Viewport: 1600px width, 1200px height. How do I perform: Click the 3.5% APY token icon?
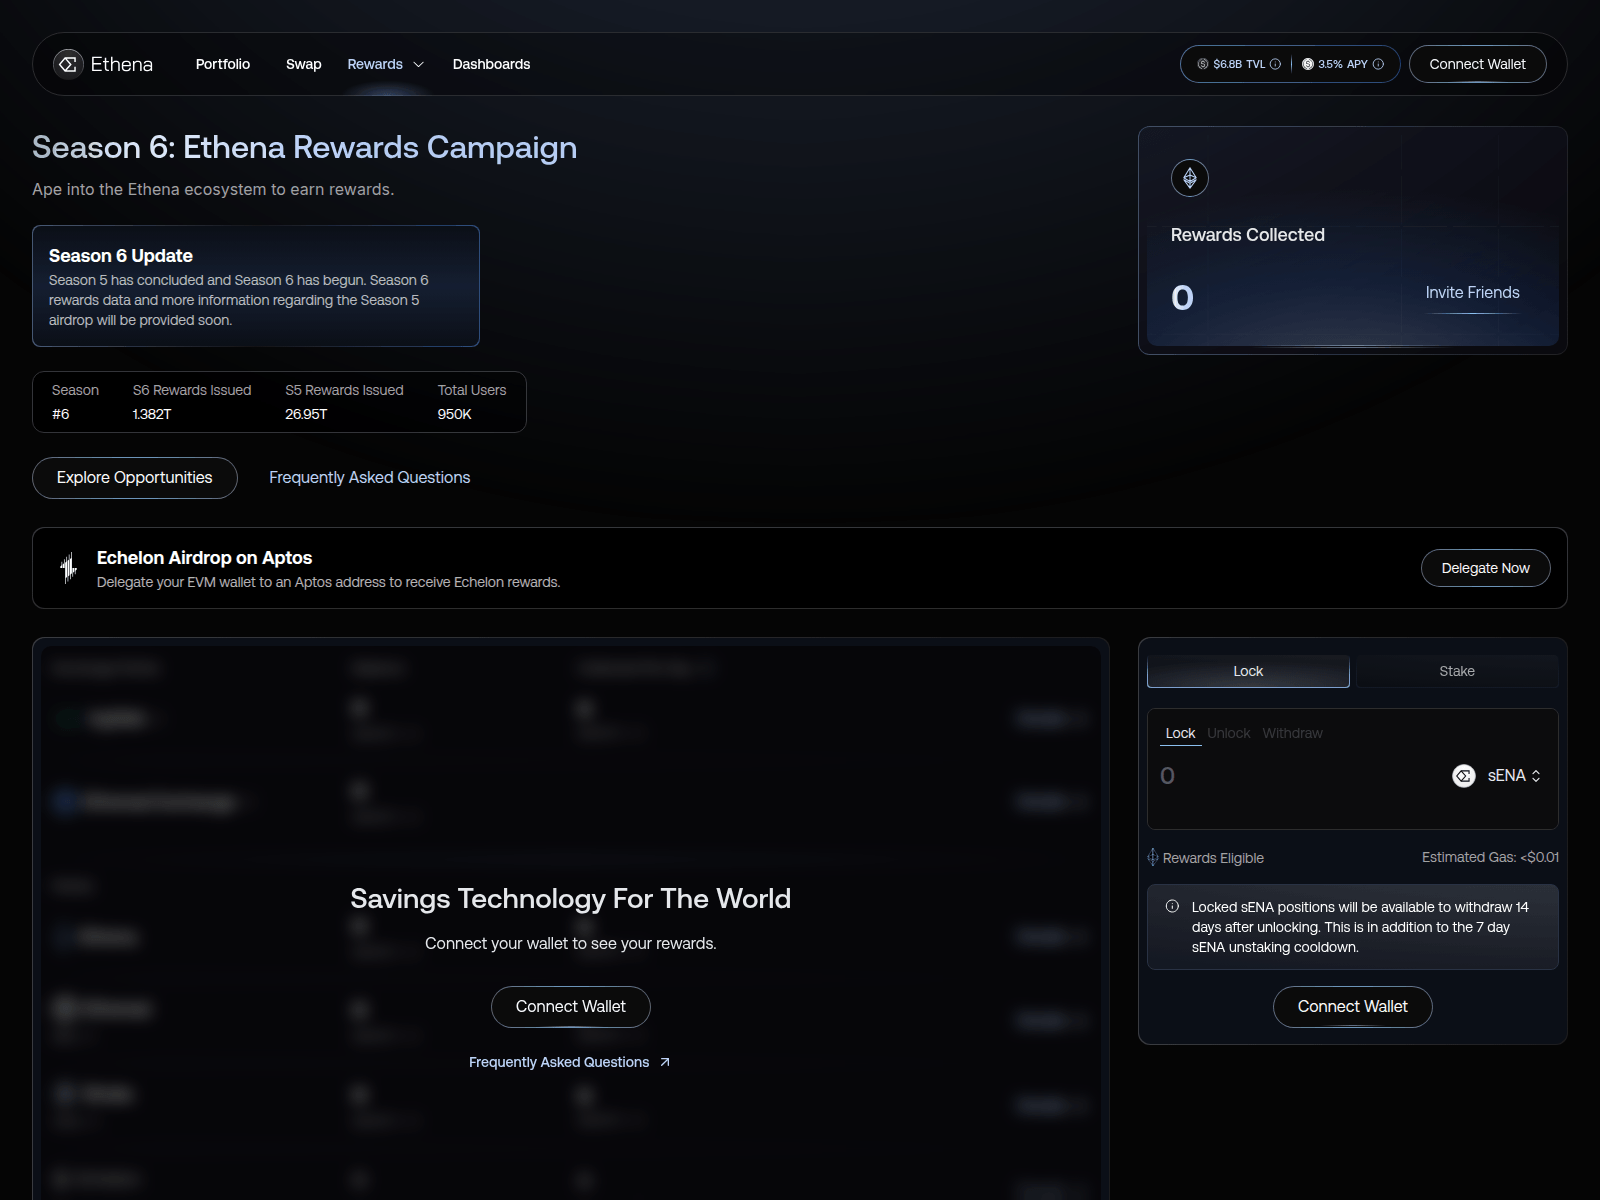[x=1308, y=64]
